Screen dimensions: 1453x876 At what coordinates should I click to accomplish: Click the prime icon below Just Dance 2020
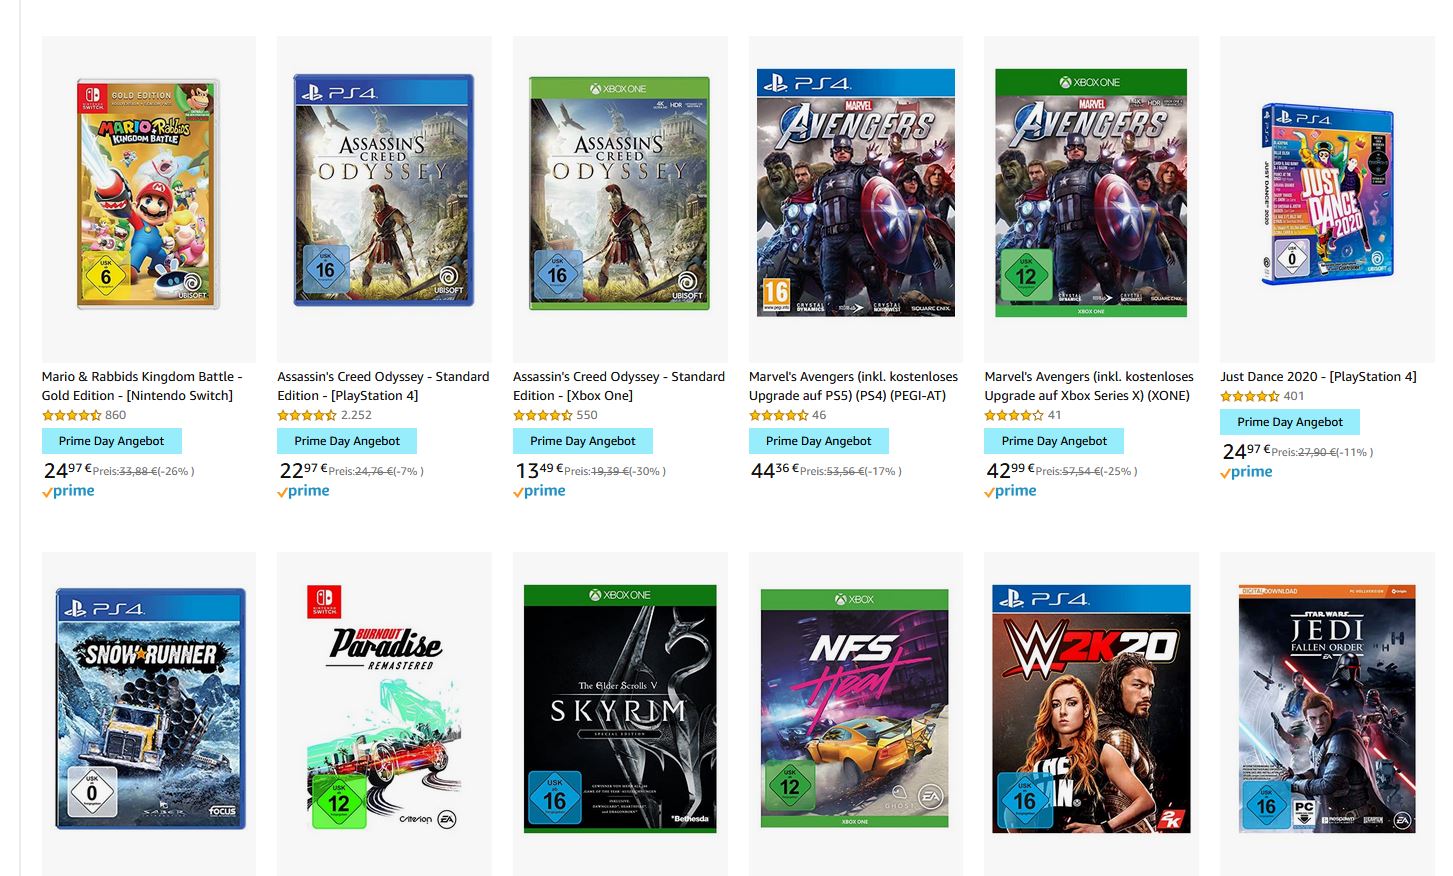[1246, 471]
